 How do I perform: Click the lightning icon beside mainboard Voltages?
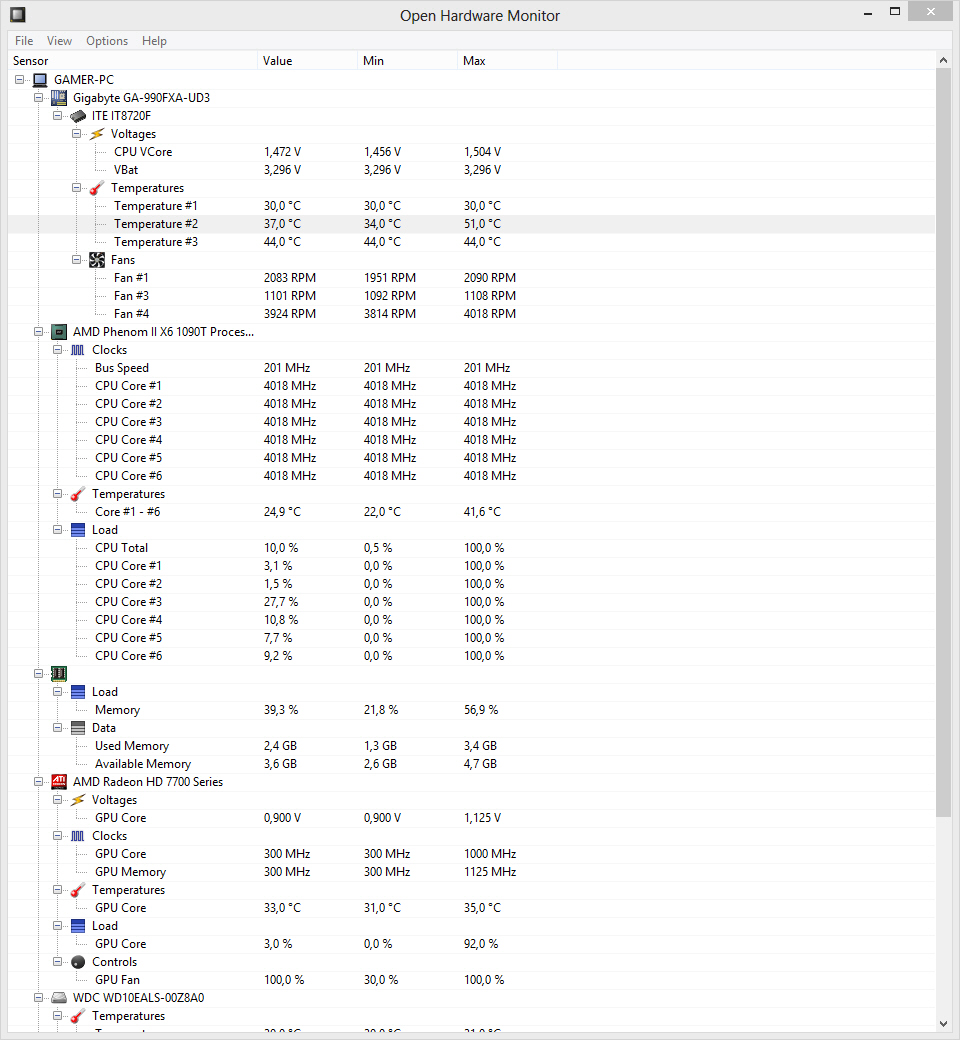click(97, 134)
